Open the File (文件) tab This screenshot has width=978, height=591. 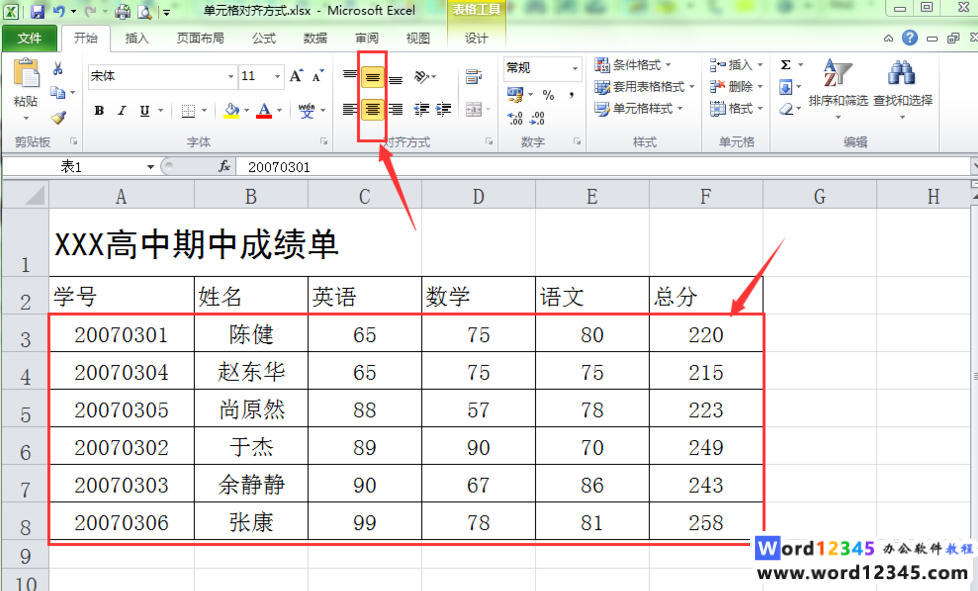coord(29,39)
